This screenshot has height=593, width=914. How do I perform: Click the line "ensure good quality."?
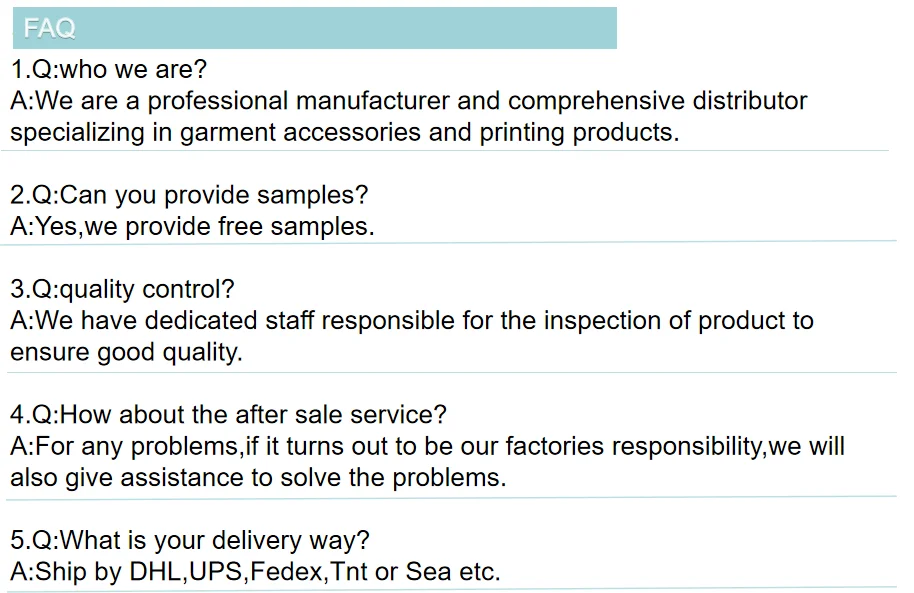[126, 352]
